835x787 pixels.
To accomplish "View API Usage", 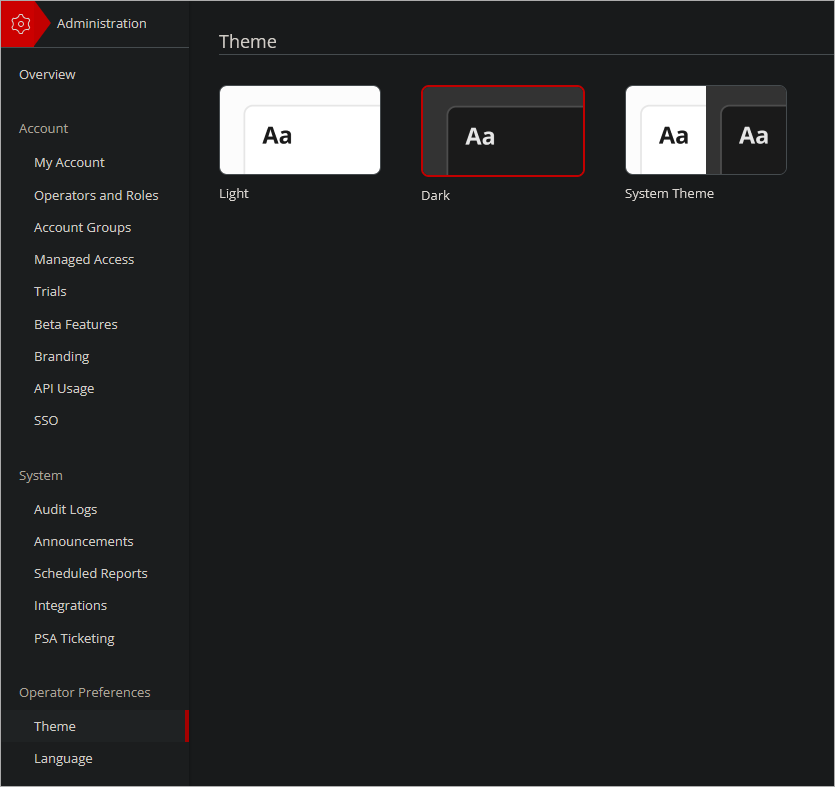I will 64,388.
